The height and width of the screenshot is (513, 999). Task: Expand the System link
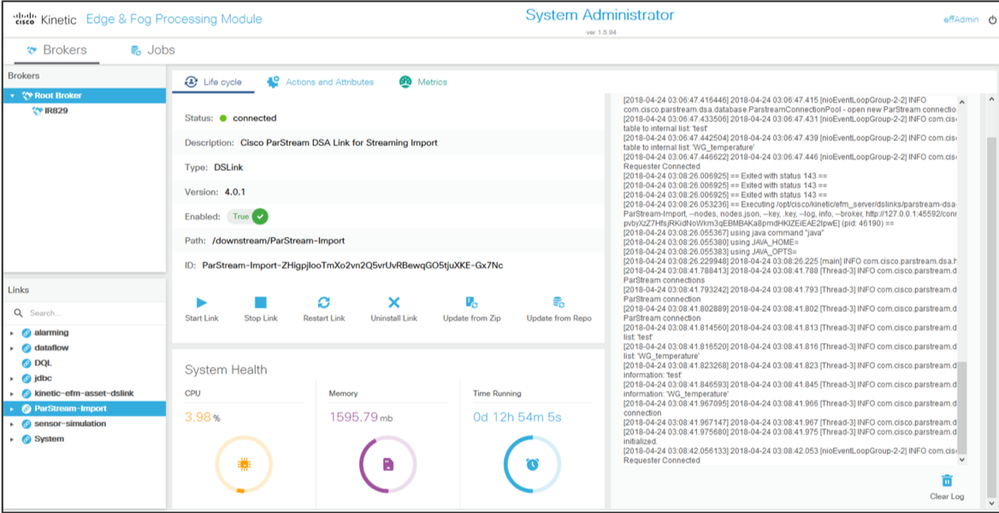pyautogui.click(x=11, y=439)
